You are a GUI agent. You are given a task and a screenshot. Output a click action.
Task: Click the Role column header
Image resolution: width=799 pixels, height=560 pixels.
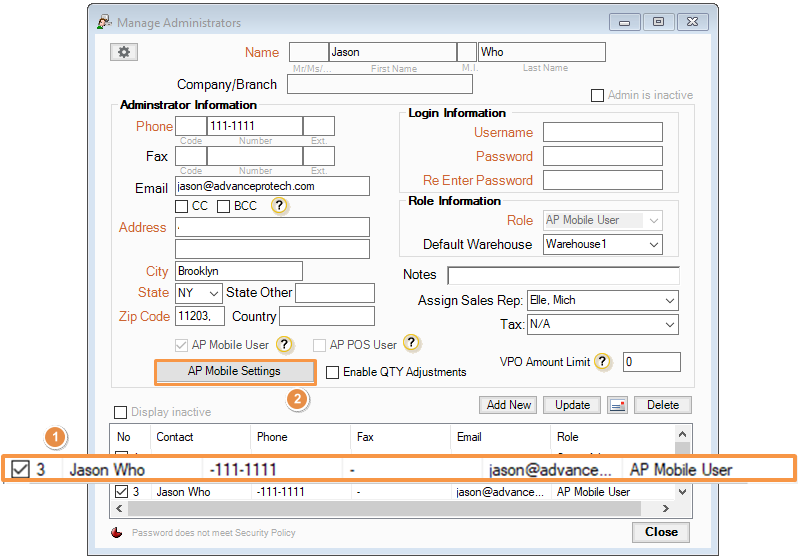click(x=610, y=437)
